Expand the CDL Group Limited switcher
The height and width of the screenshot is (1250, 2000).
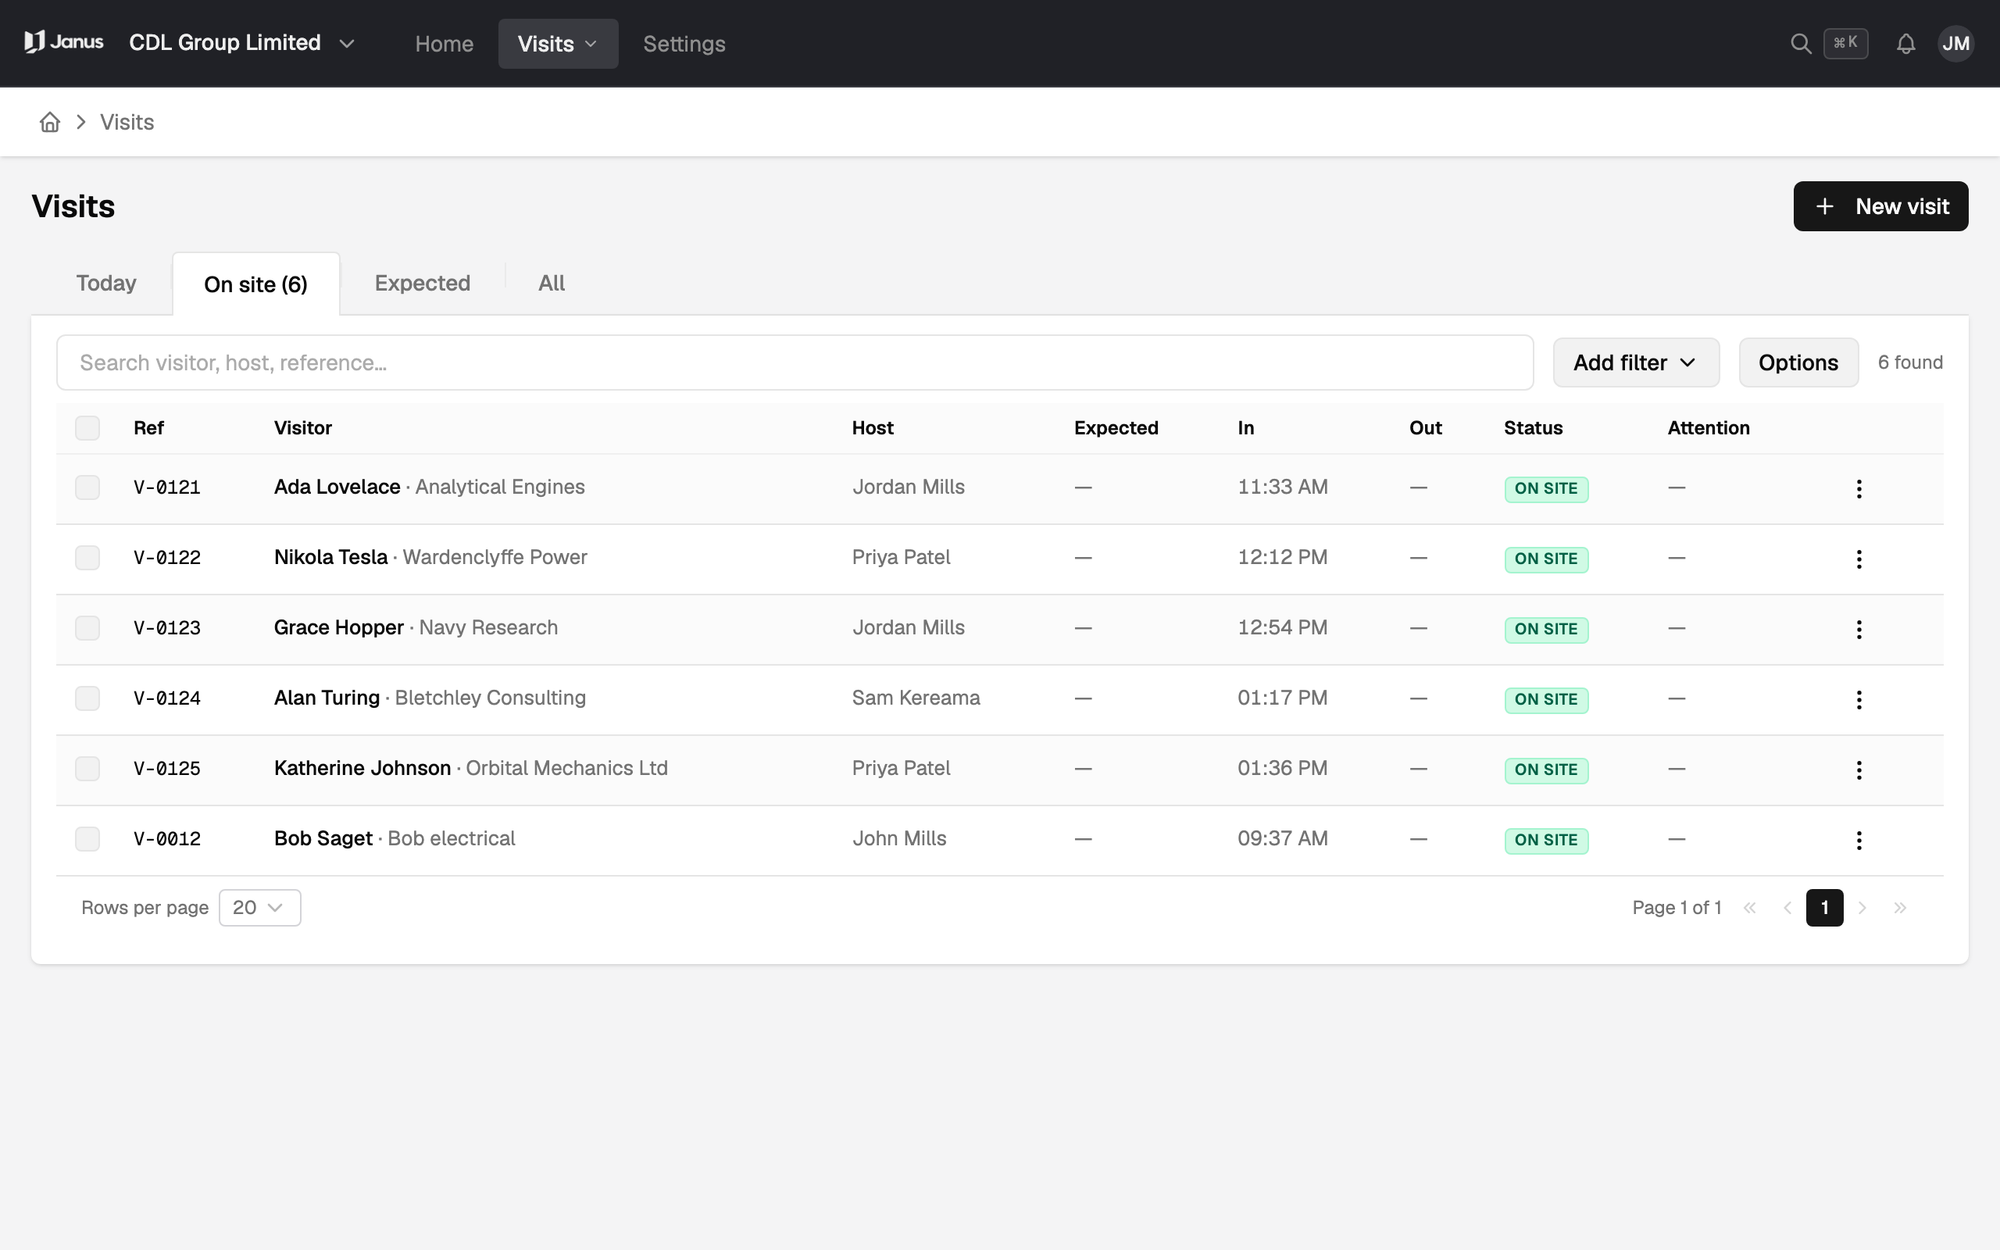pyautogui.click(x=241, y=43)
